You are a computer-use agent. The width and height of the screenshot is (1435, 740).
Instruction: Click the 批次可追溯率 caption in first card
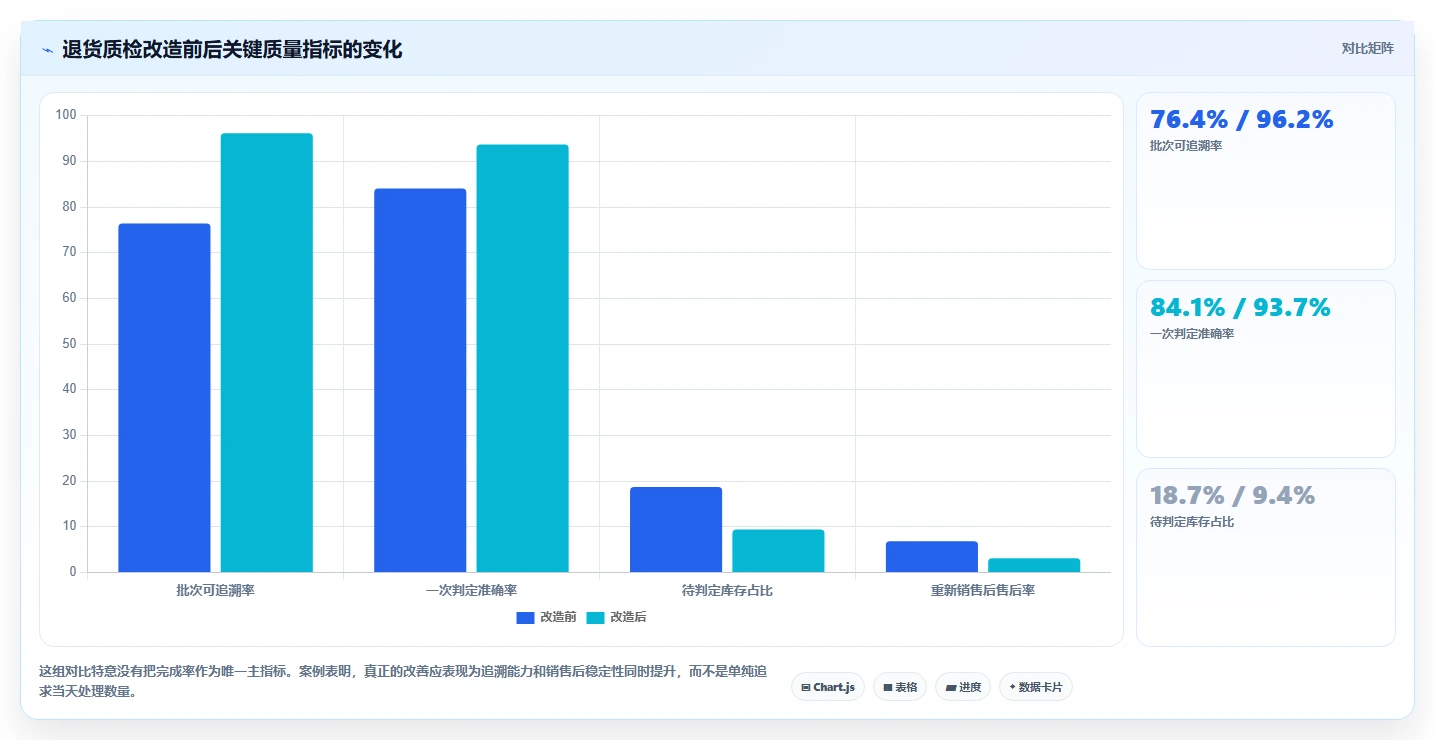point(1186,145)
